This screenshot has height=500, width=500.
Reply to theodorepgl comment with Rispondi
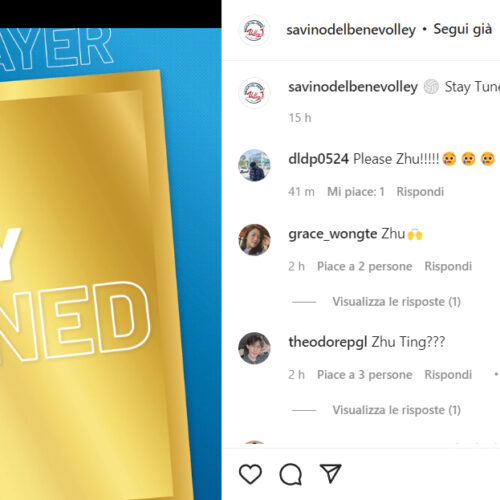[448, 375]
